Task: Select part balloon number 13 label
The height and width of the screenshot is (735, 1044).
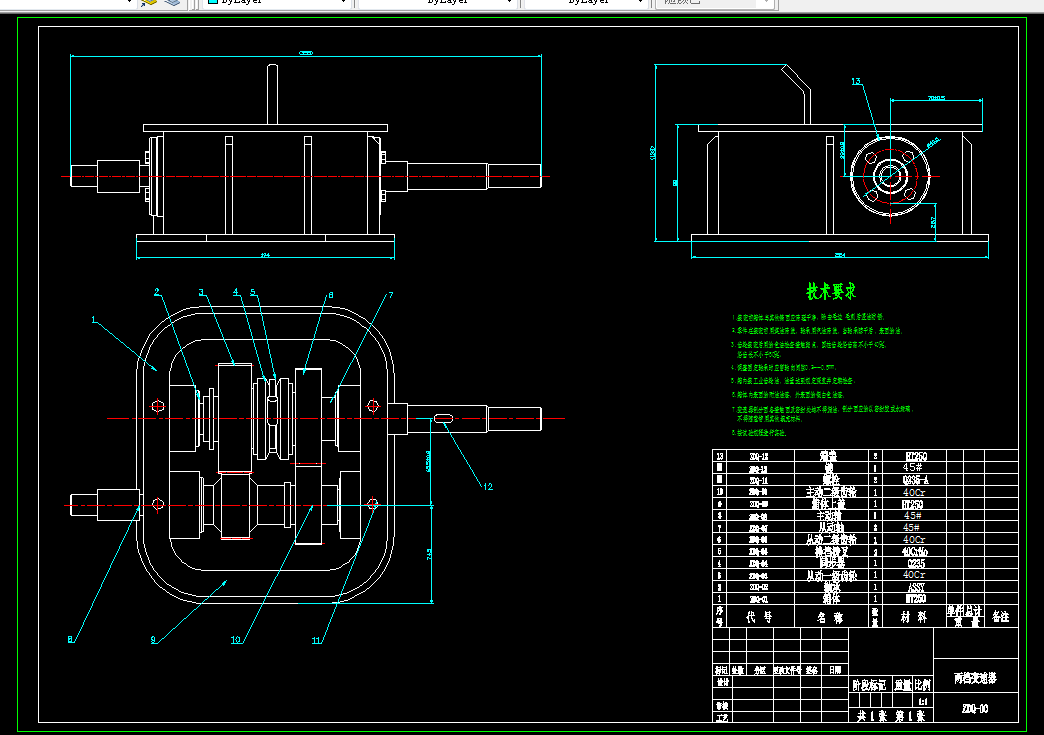Action: 856,81
